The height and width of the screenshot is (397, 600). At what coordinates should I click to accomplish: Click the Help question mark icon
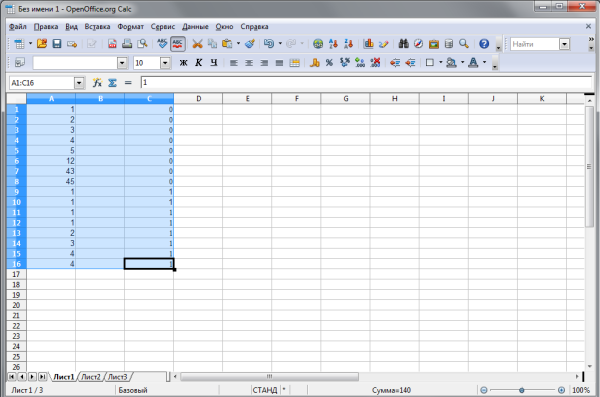point(484,44)
